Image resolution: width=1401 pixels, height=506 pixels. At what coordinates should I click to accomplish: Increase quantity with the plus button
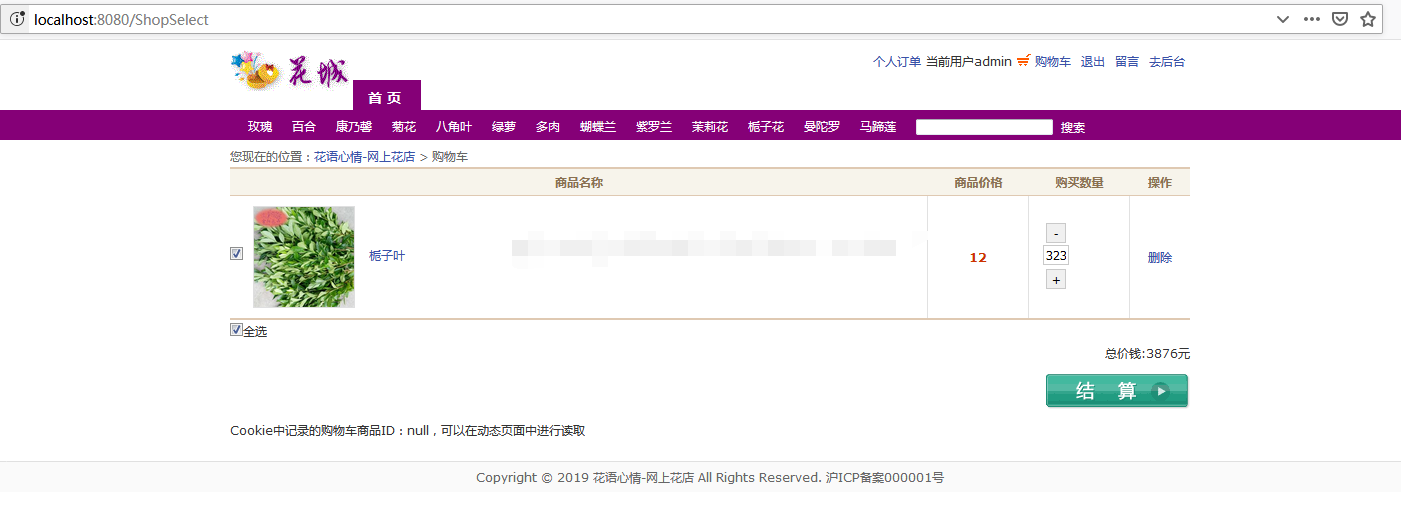pos(1056,280)
